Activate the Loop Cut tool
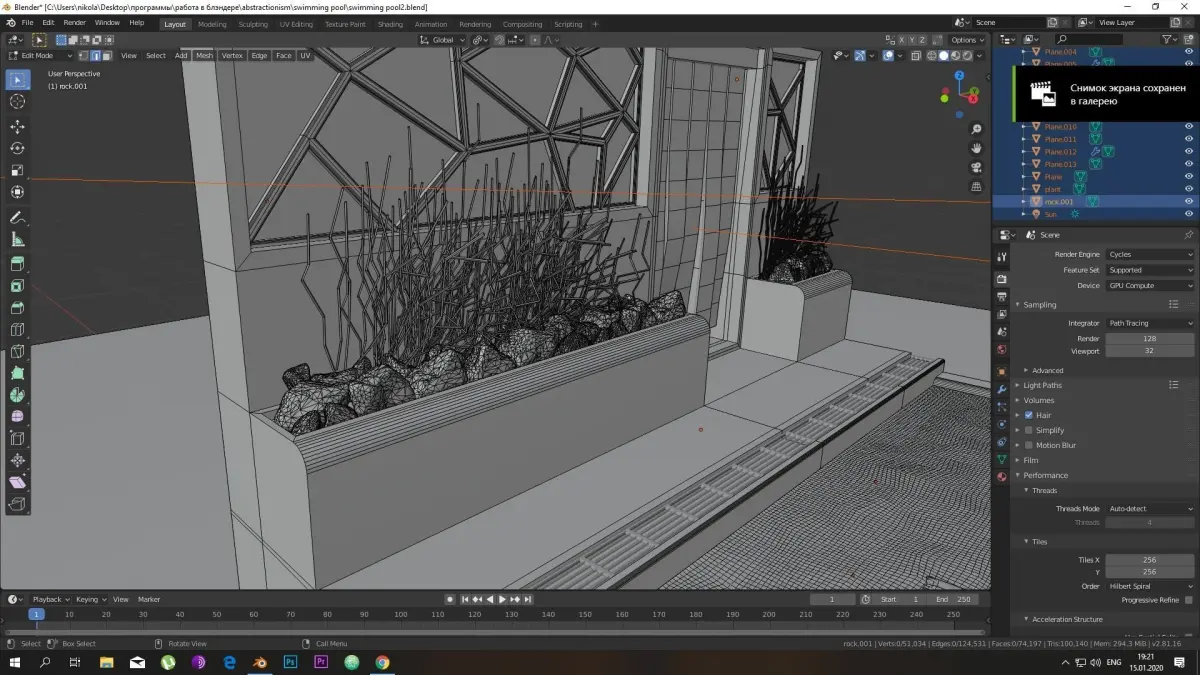The width and height of the screenshot is (1200, 675). click(17, 330)
